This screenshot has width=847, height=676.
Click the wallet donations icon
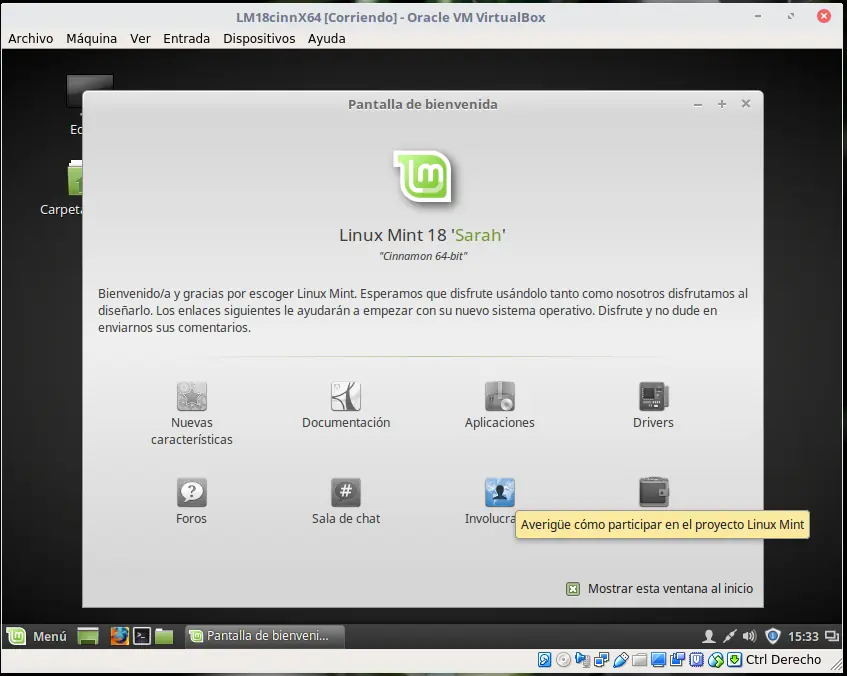coord(654,492)
